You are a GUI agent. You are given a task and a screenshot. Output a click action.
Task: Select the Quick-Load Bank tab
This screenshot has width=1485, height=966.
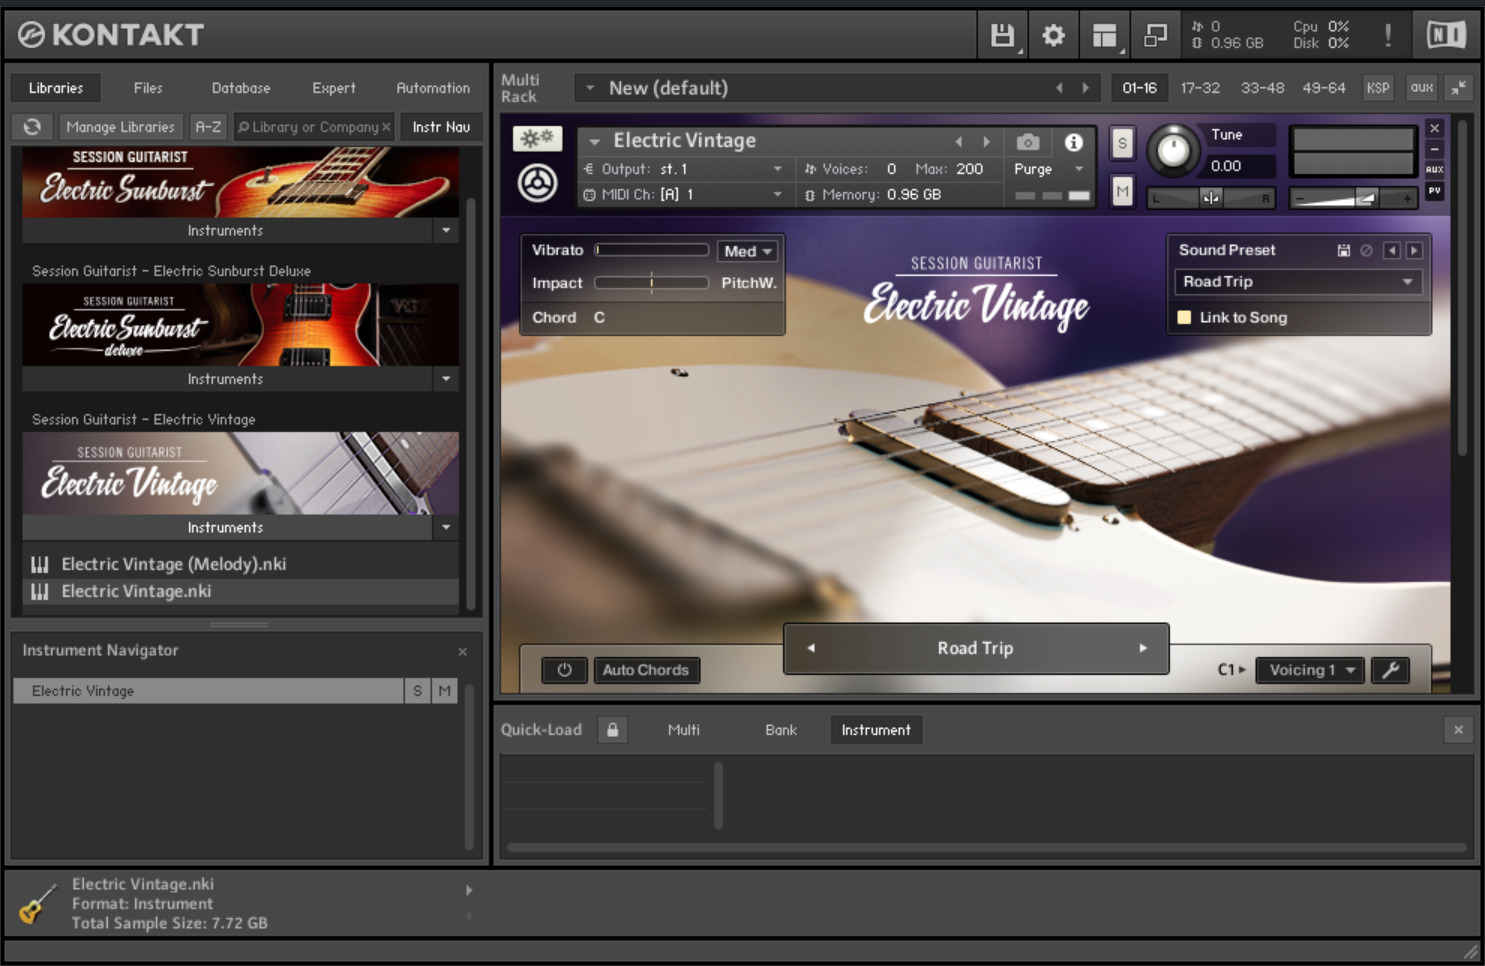pos(781,730)
